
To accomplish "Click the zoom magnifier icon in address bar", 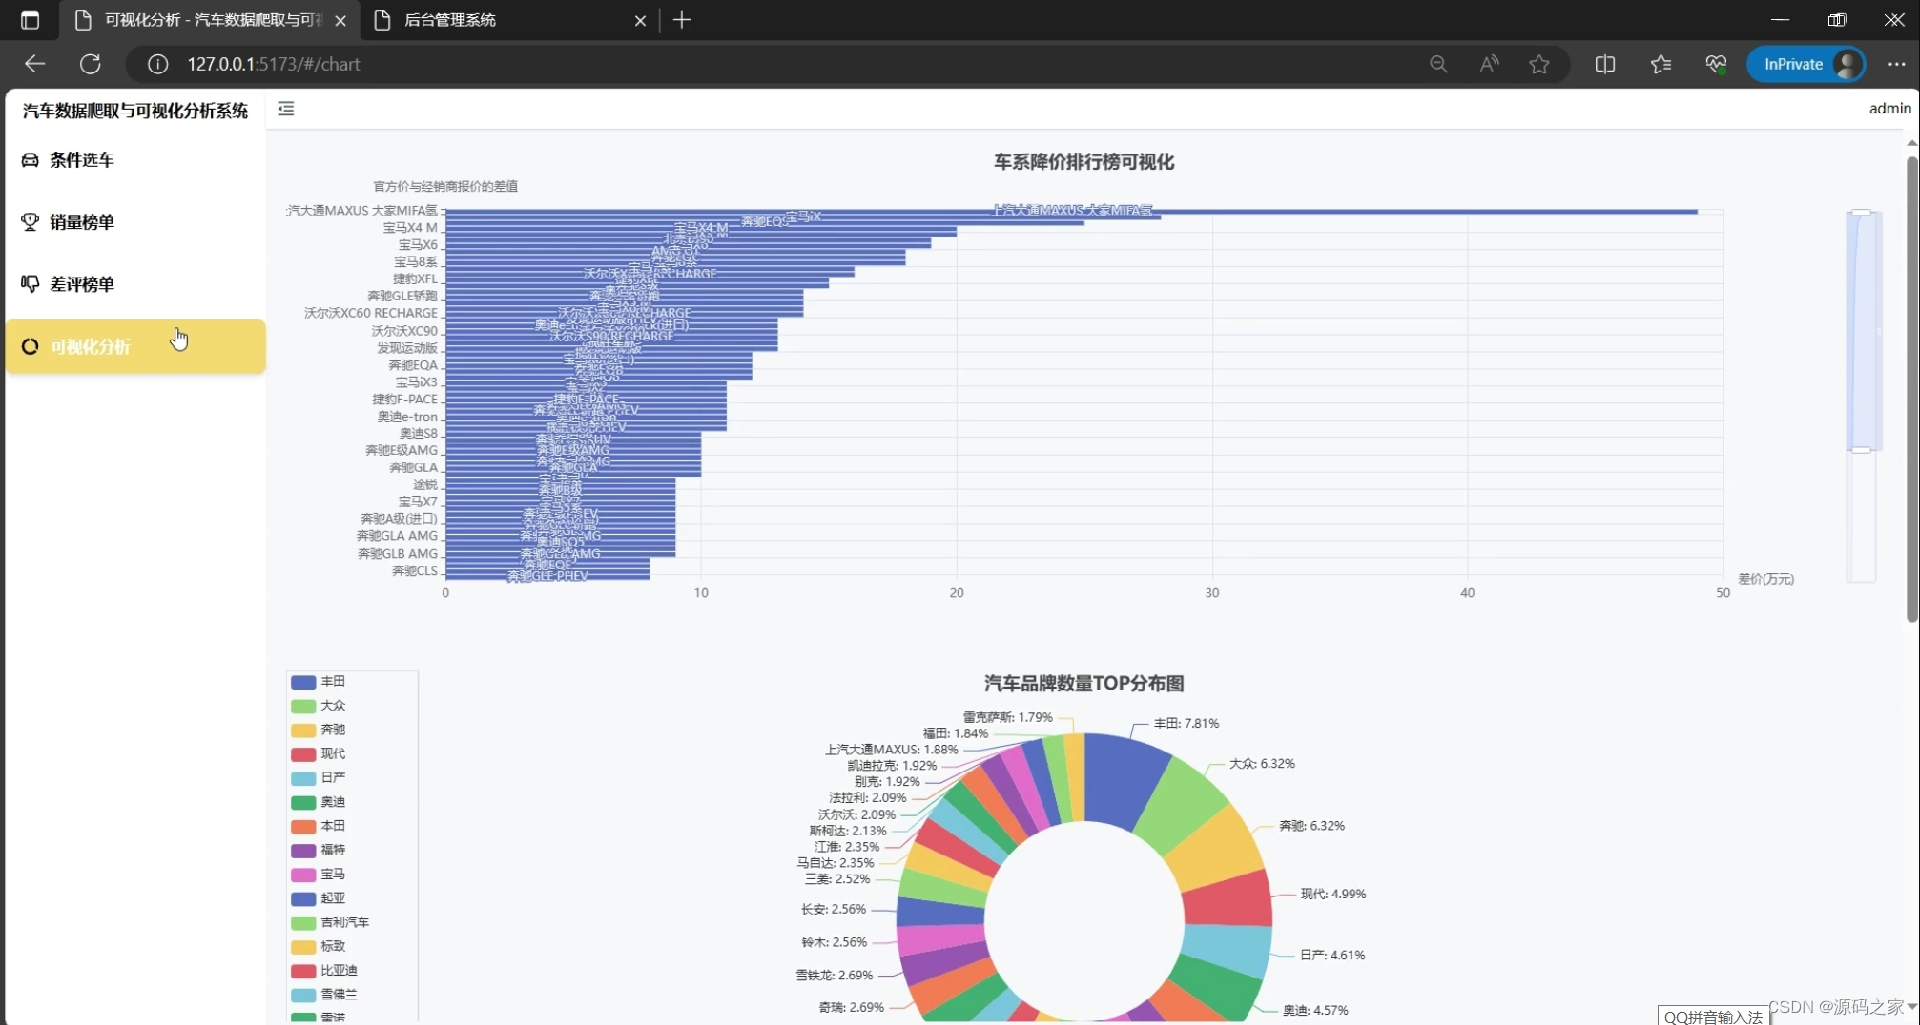I will (x=1438, y=64).
